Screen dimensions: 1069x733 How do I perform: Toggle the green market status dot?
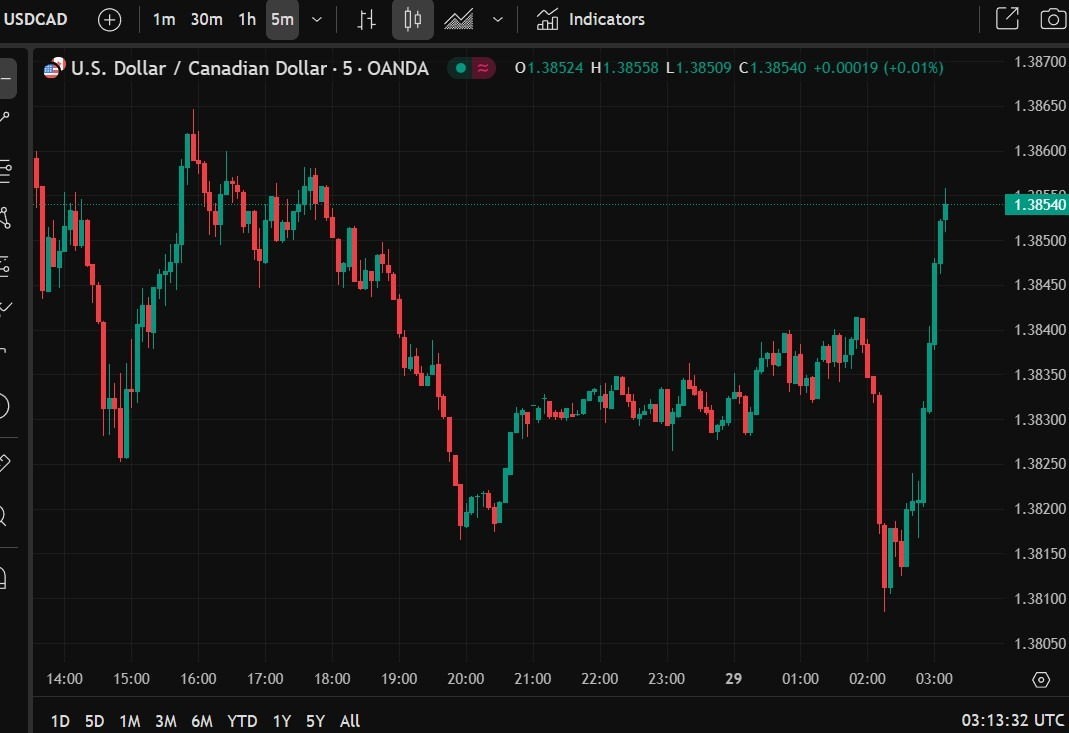tap(461, 68)
